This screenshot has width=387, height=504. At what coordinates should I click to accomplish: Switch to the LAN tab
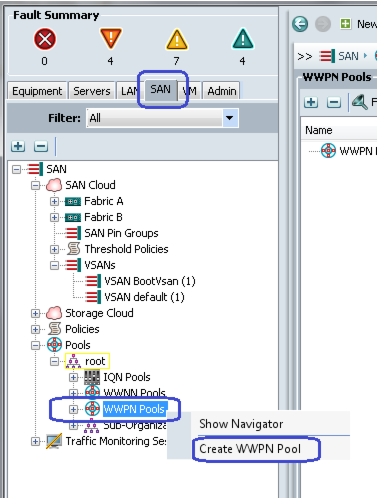click(x=129, y=91)
